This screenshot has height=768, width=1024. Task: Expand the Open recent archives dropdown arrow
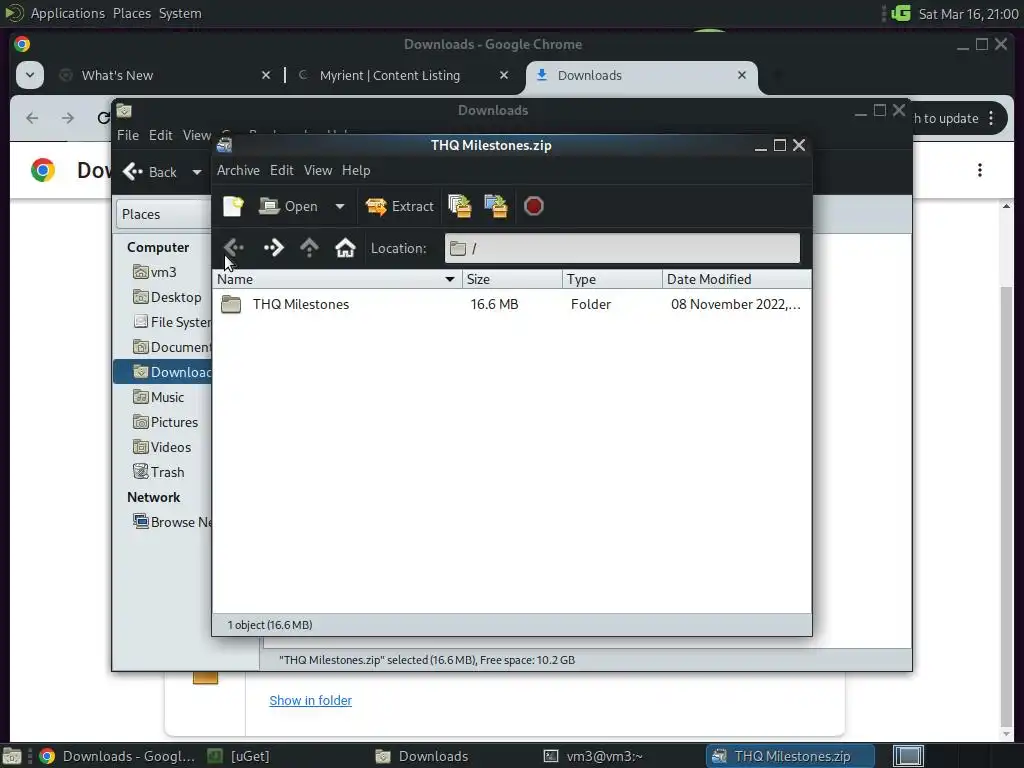point(340,206)
